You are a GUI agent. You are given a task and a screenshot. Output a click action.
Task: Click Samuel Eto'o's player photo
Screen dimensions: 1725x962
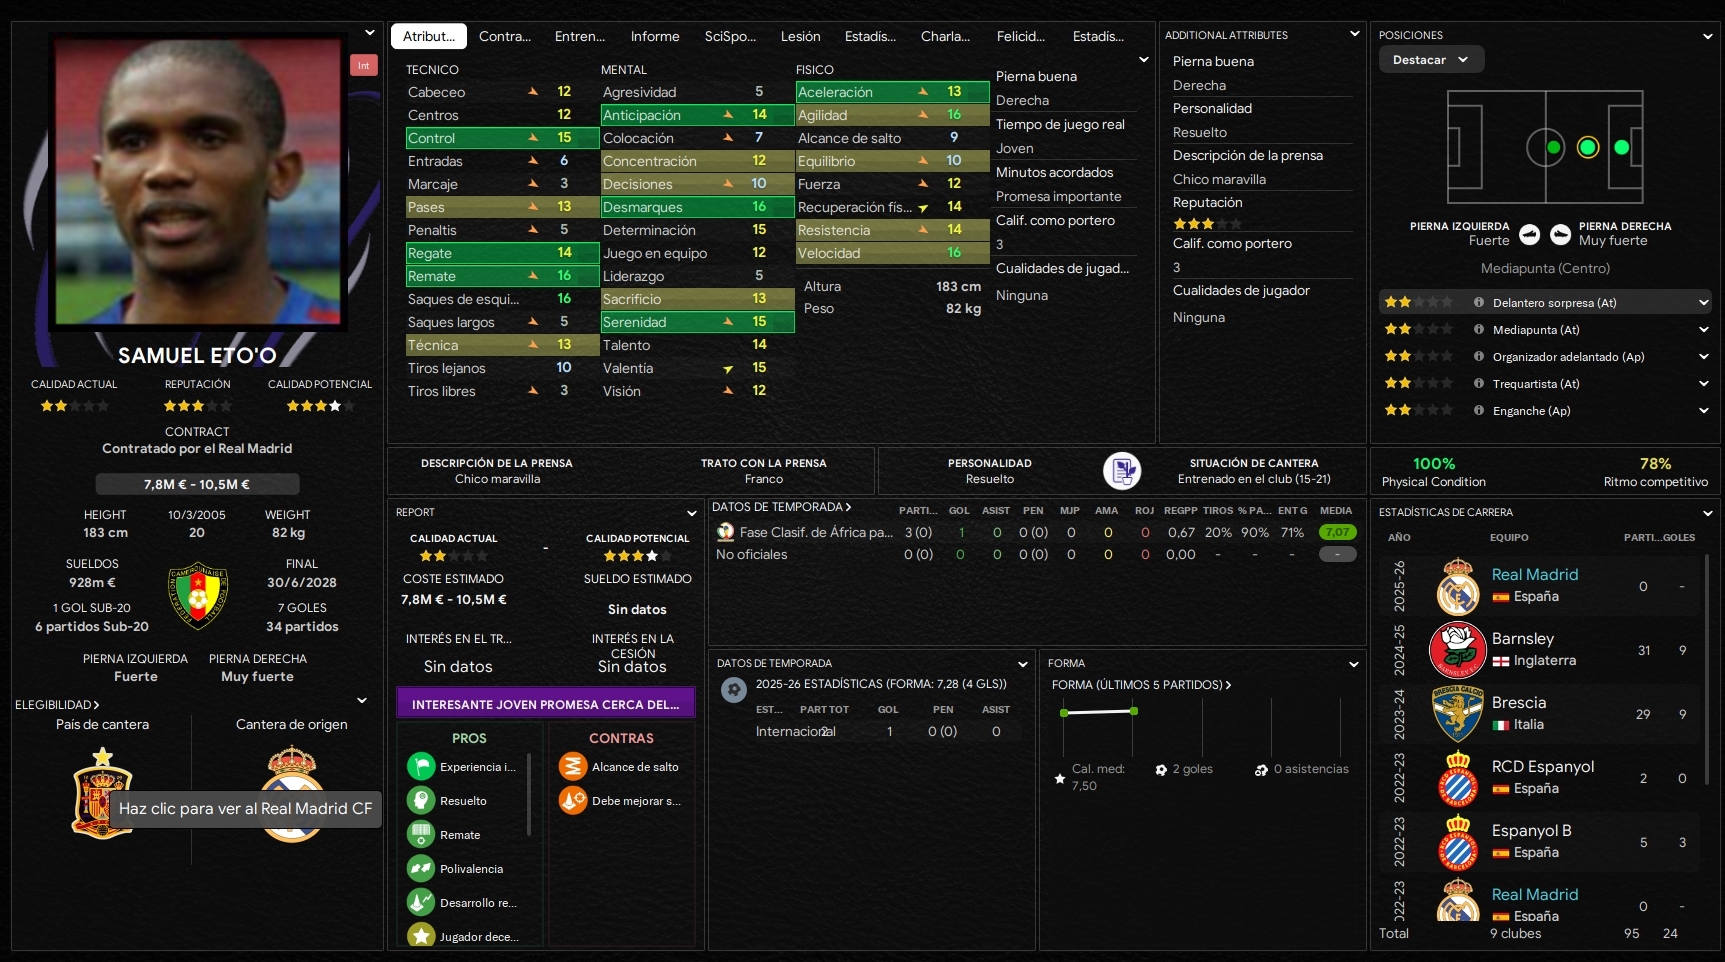click(x=197, y=180)
